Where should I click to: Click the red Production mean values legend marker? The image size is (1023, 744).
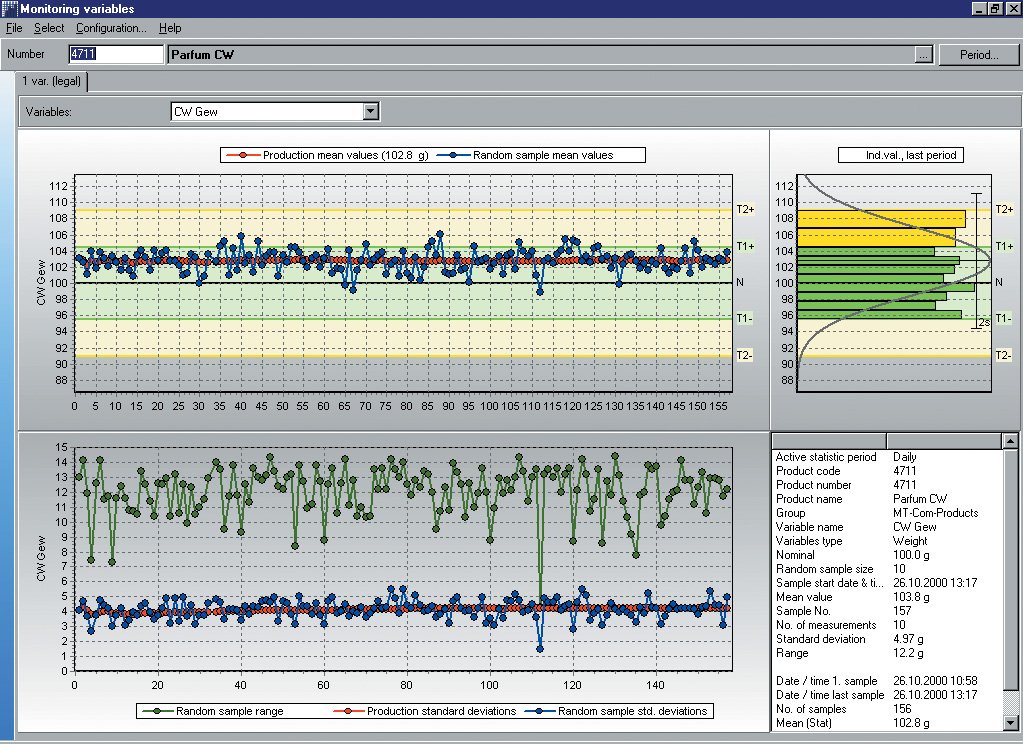coord(242,155)
